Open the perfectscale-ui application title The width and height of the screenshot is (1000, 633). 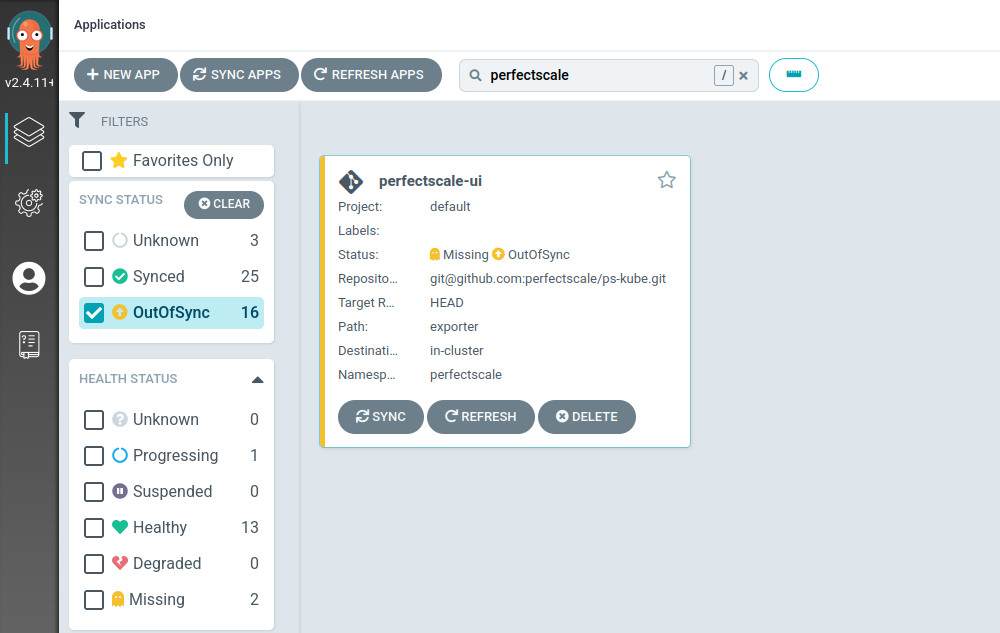click(430, 181)
